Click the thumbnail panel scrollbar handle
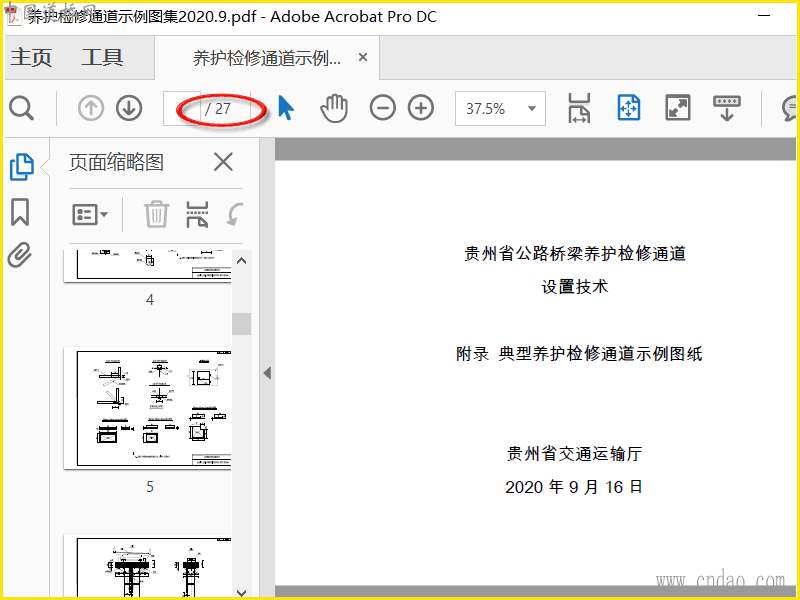Screen dimensions: 800x600 click(241, 324)
